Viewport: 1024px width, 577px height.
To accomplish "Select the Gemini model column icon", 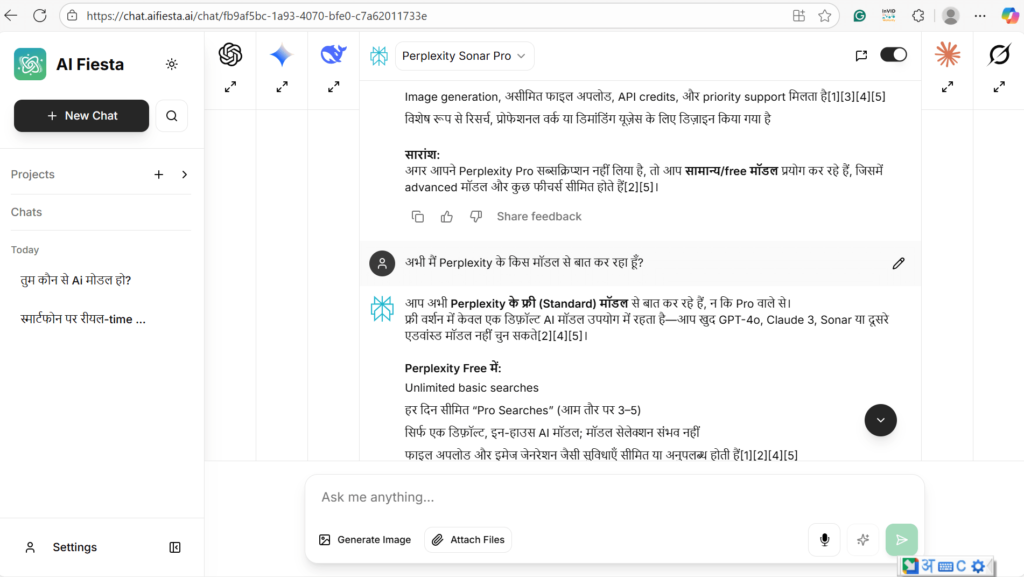I will click(281, 55).
